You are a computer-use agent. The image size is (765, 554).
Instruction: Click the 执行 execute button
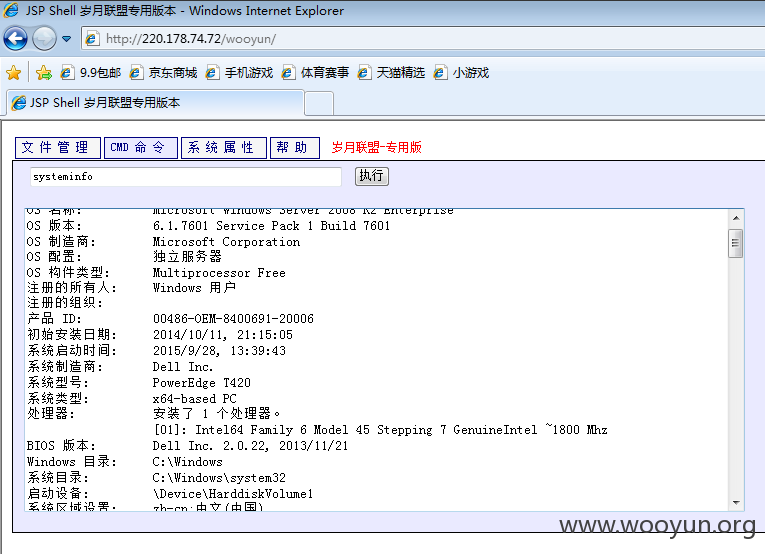click(x=372, y=176)
